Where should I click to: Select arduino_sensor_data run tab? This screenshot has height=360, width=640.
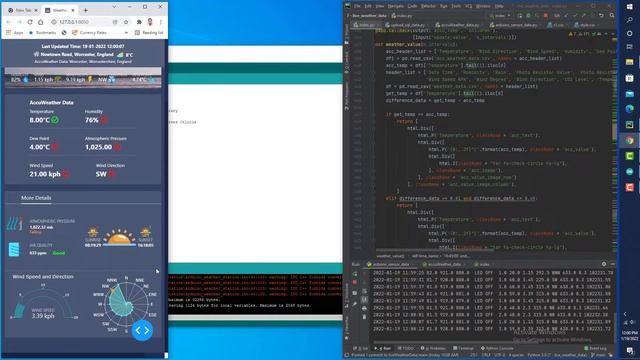(x=391, y=264)
